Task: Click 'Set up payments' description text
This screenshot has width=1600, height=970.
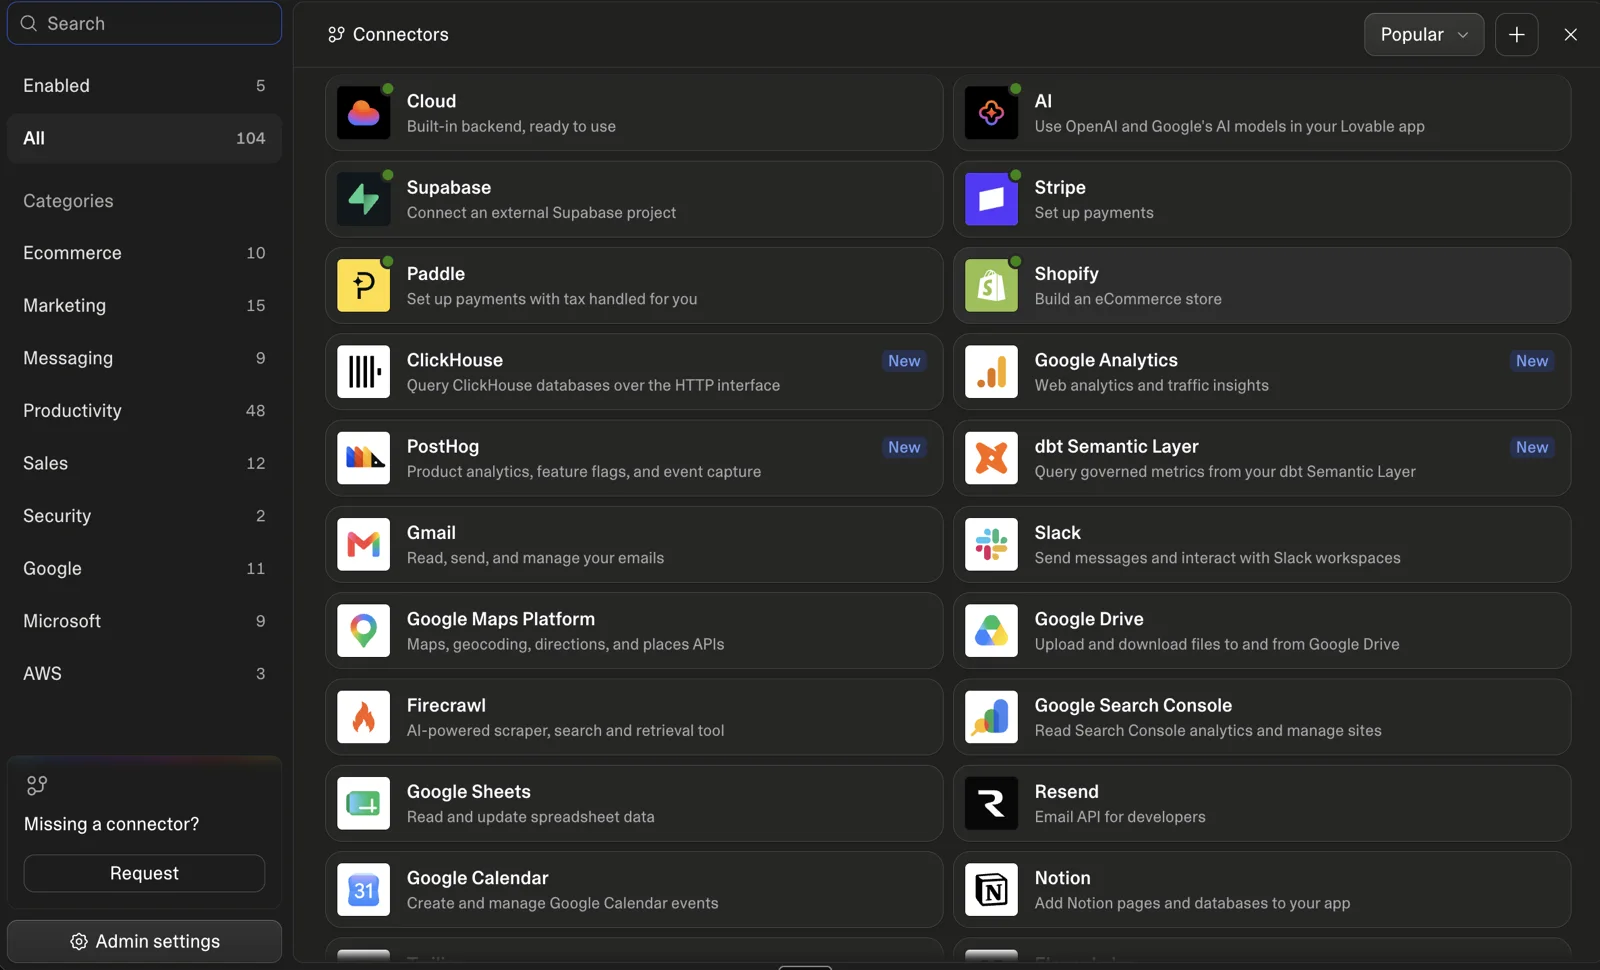Action: pyautogui.click(x=1094, y=213)
